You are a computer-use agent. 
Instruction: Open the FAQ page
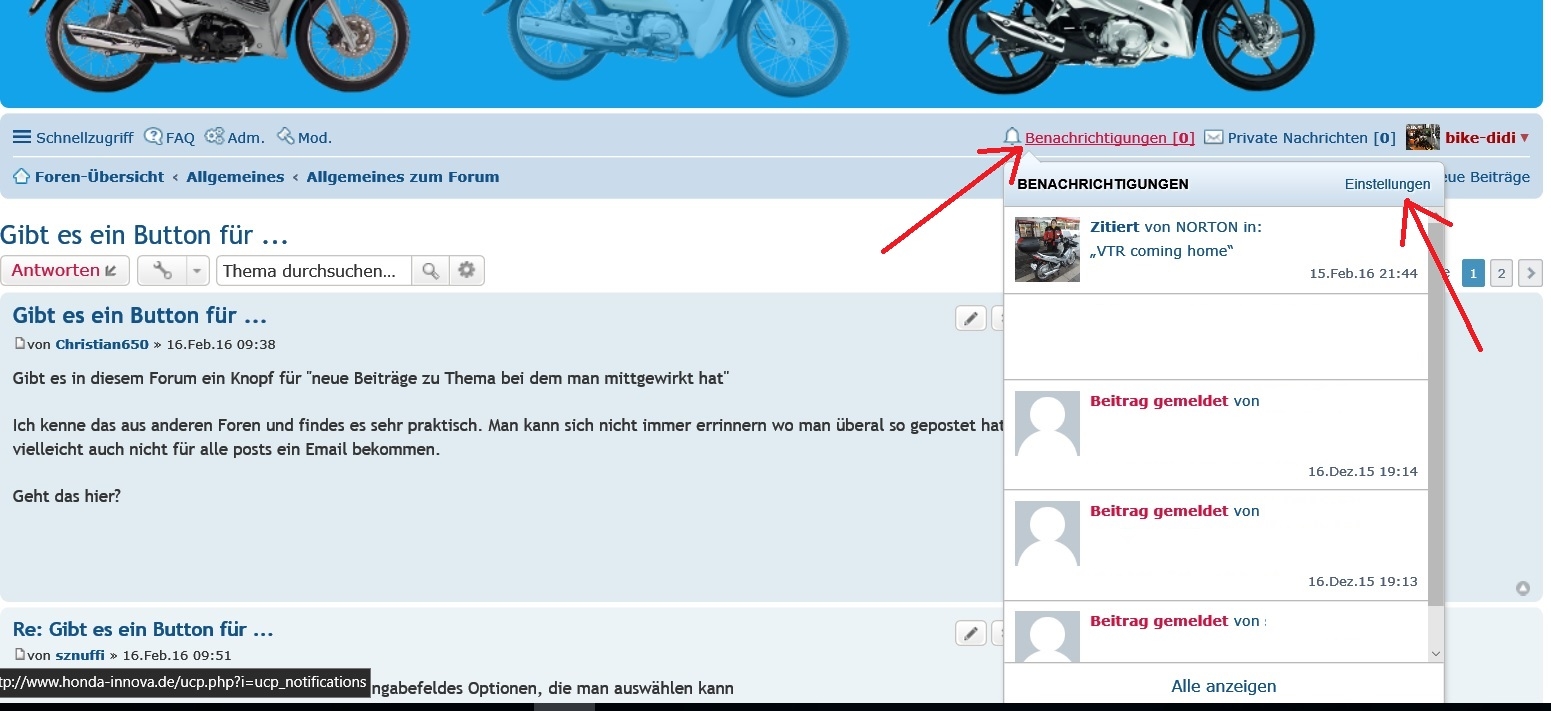pyautogui.click(x=169, y=138)
